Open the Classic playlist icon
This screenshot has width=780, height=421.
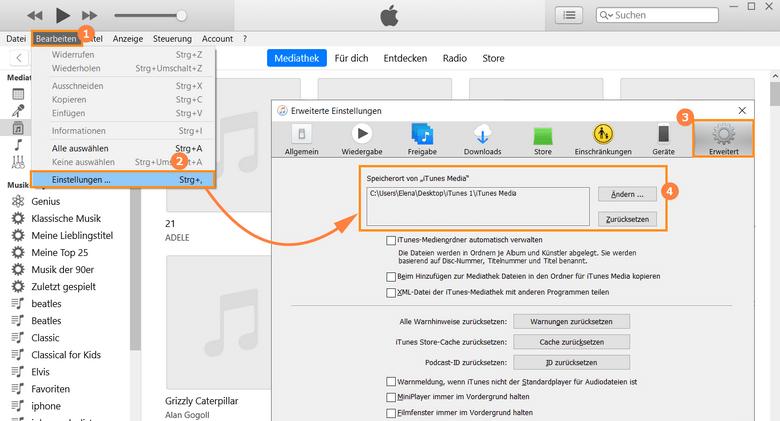18,337
